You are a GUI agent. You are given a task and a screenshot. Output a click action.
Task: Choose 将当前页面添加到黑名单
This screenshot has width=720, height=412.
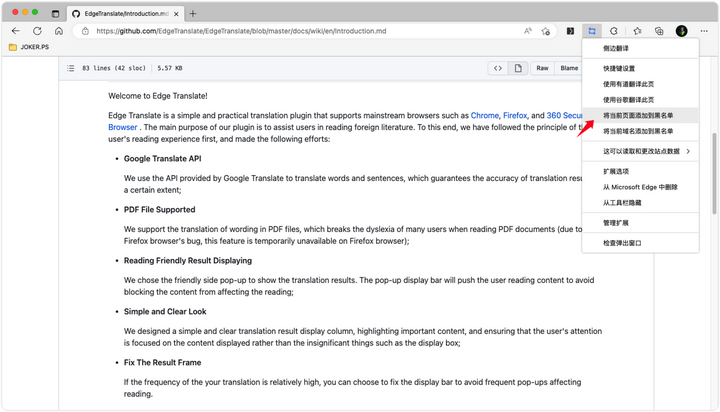pos(640,115)
